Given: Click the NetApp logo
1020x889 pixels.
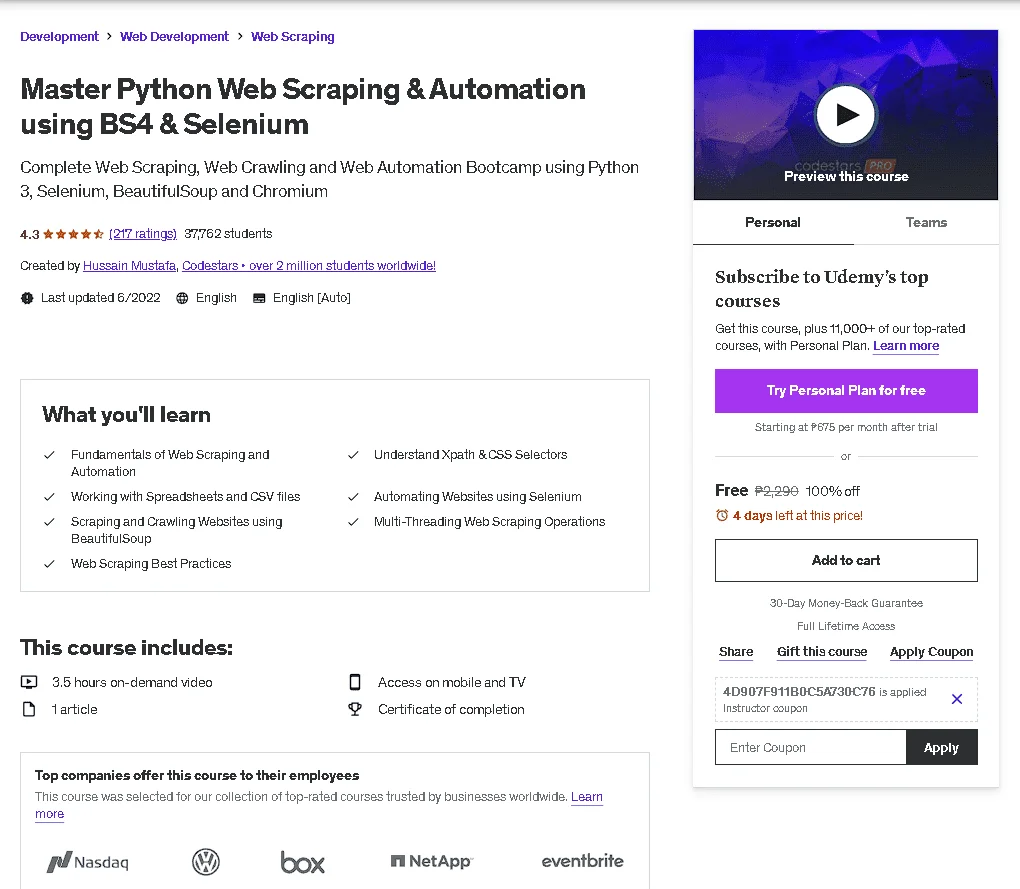Looking at the screenshot, I should click(431, 861).
